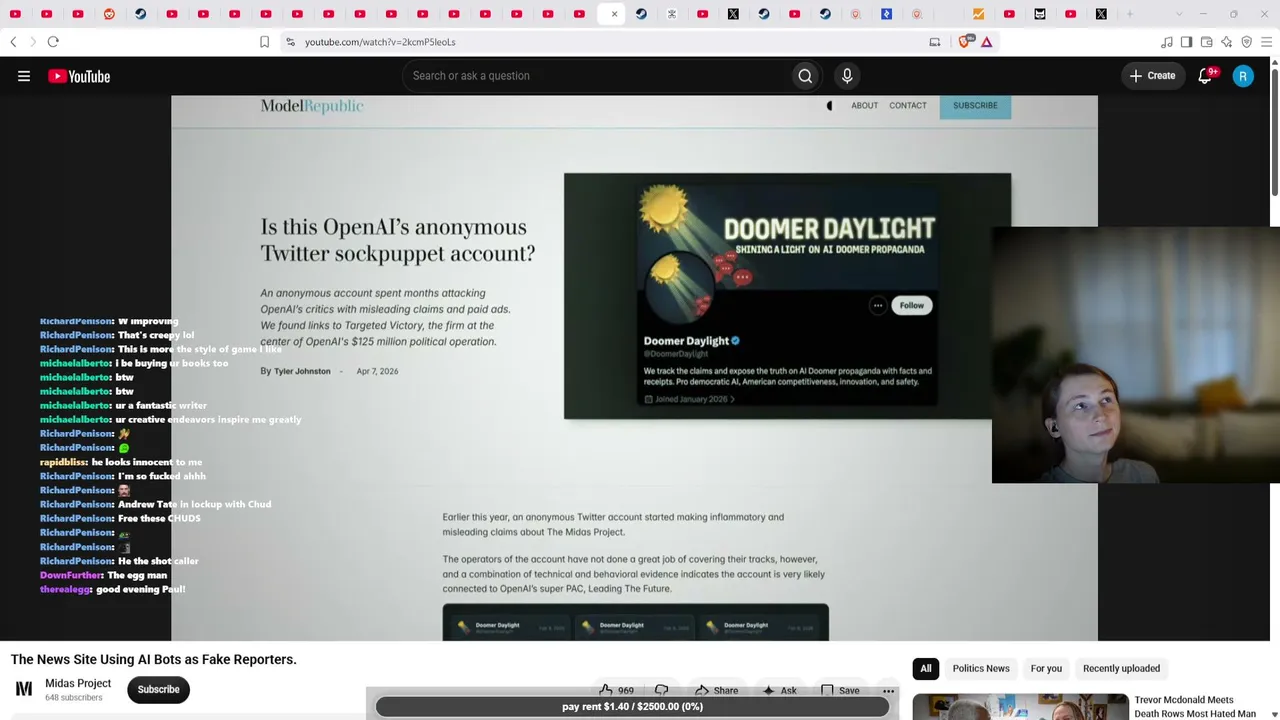The image size is (1280, 720).
Task: Reload the page
Action: 53,42
